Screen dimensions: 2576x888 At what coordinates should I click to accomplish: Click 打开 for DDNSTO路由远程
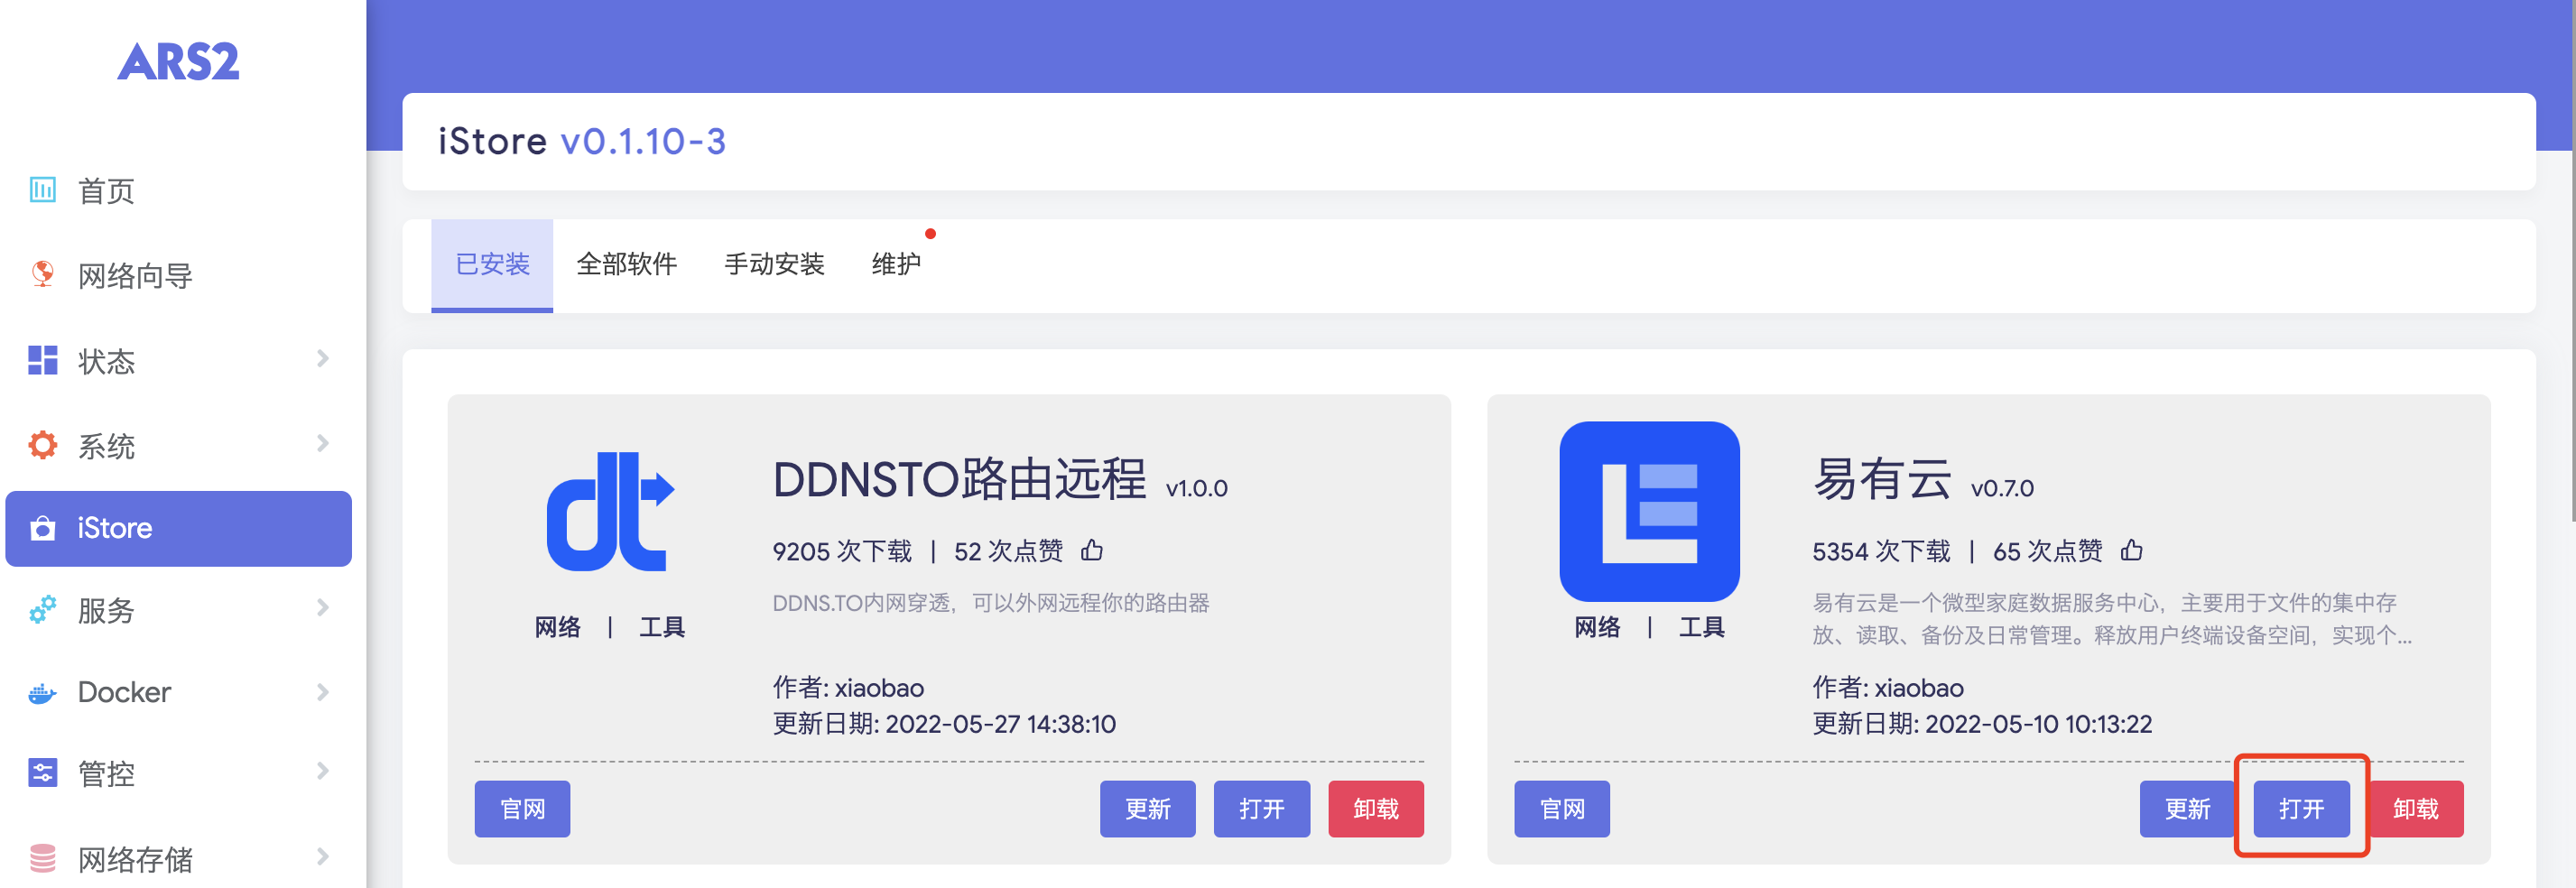1262,809
